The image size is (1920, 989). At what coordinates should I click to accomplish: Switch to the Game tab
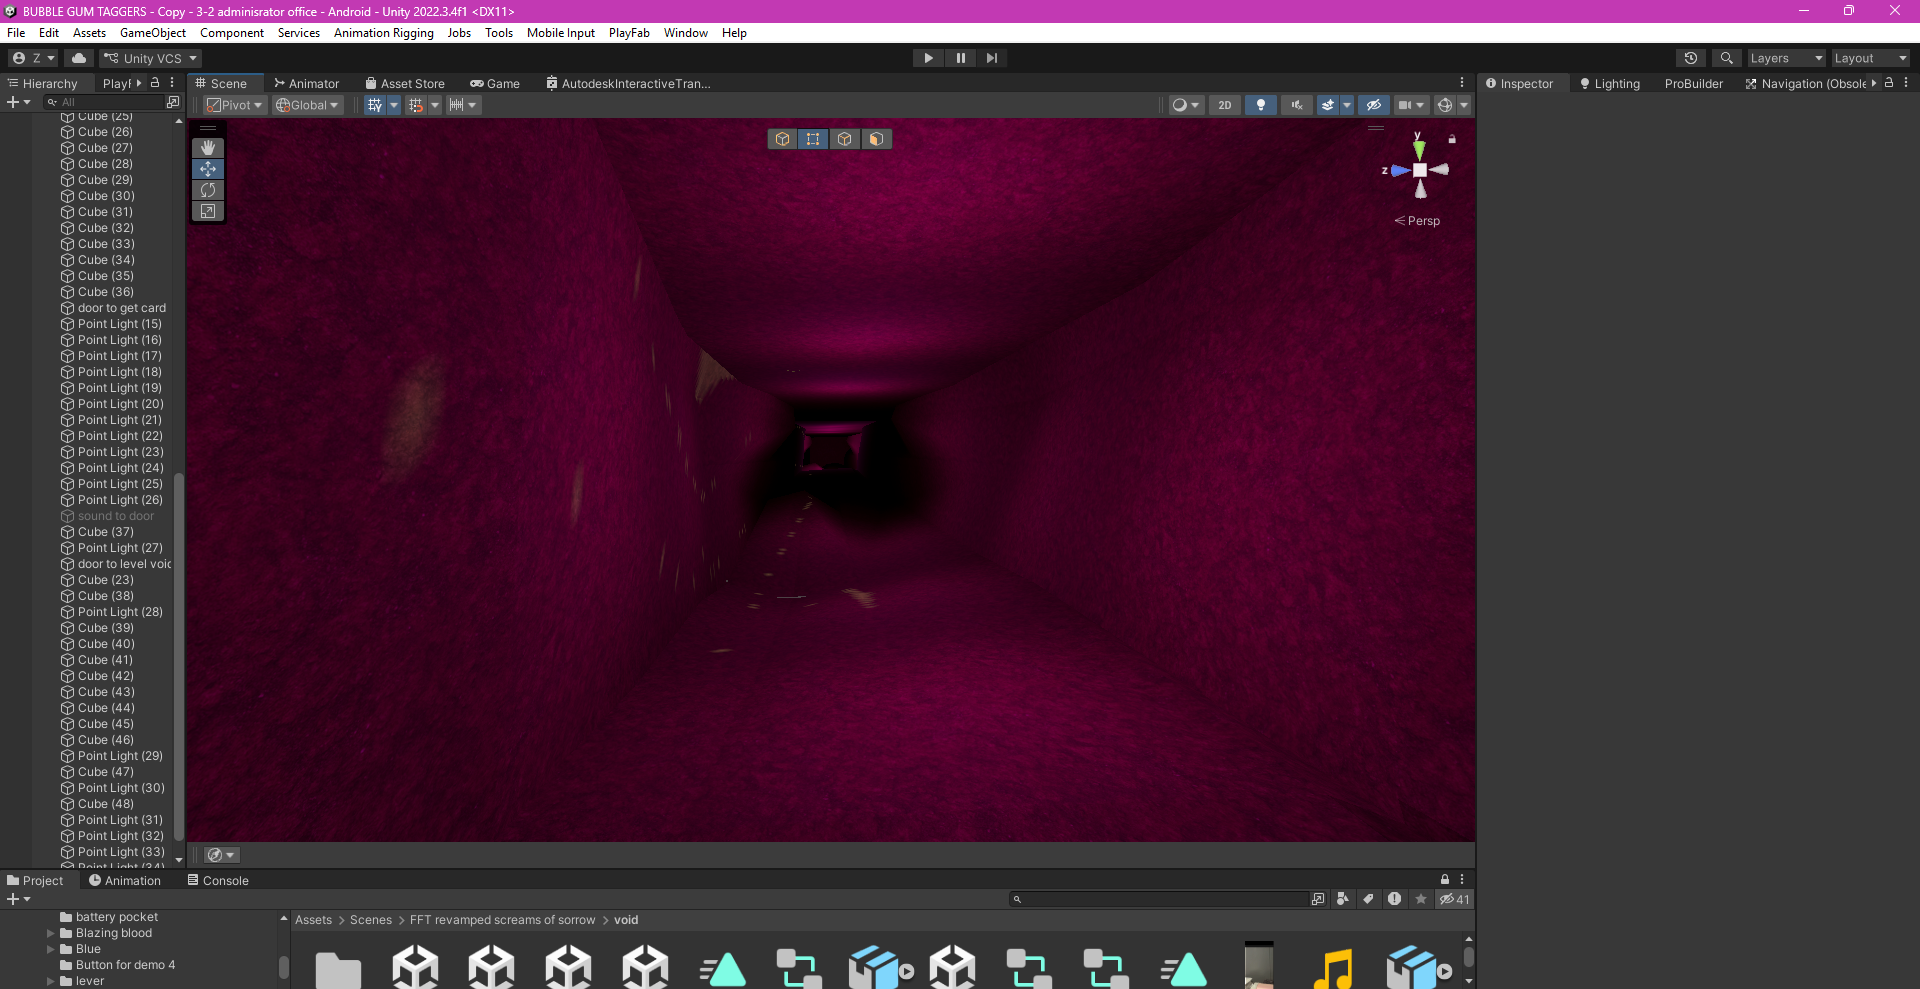click(x=495, y=84)
